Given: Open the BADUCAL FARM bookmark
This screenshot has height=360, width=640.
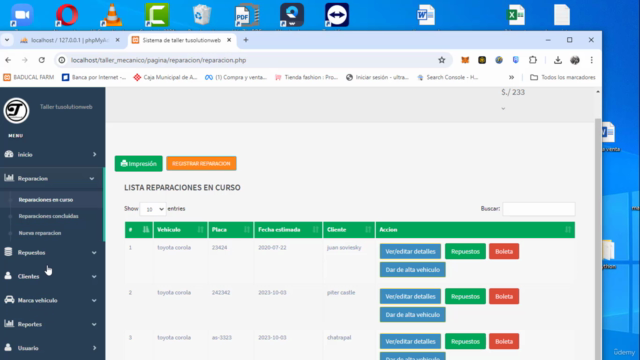Looking at the screenshot, I should click(29, 77).
